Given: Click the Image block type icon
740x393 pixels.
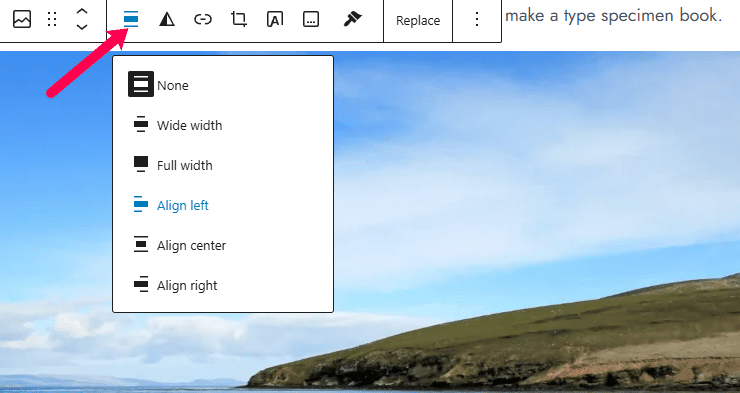Looking at the screenshot, I should pos(22,19).
